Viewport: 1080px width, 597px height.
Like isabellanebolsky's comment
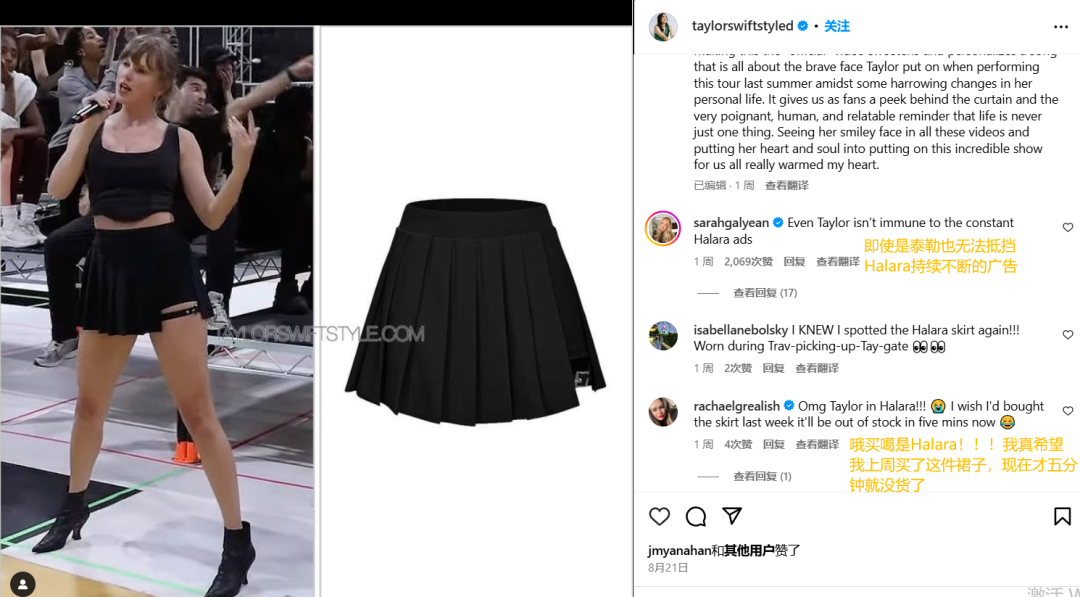[1068, 335]
